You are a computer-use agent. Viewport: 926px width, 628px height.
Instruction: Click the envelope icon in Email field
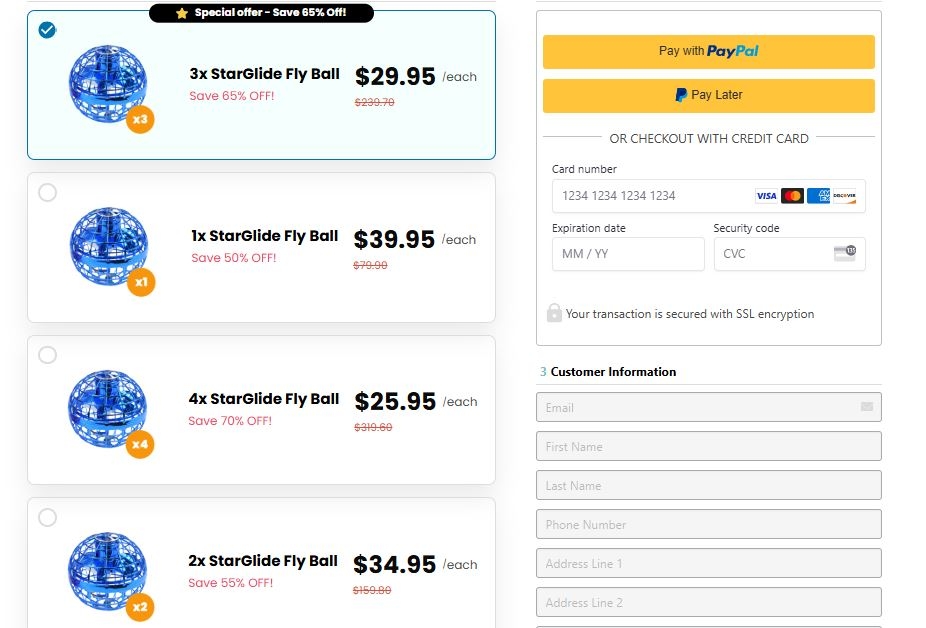click(866, 407)
